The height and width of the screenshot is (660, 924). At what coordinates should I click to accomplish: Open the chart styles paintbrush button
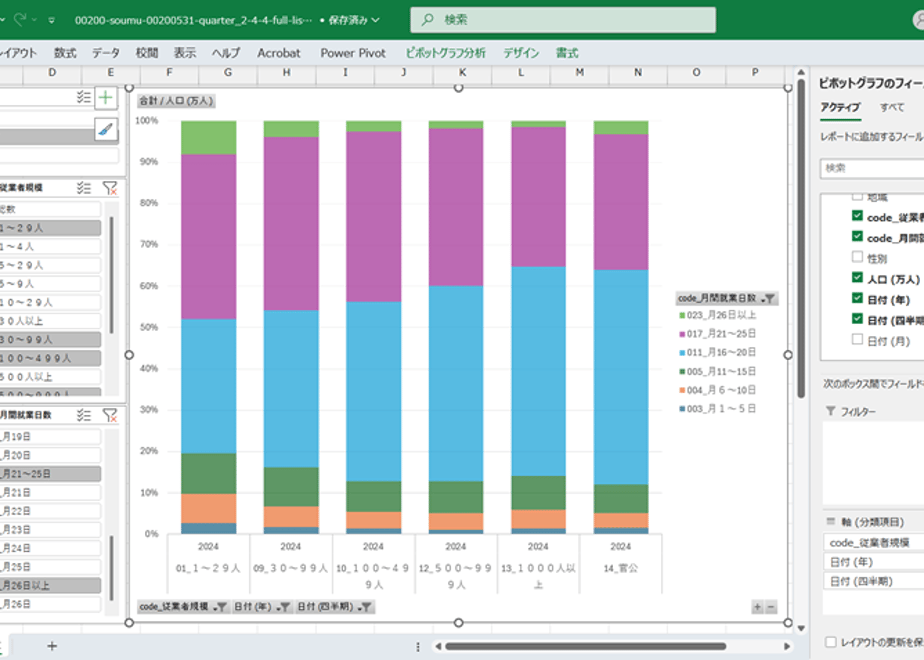105,129
